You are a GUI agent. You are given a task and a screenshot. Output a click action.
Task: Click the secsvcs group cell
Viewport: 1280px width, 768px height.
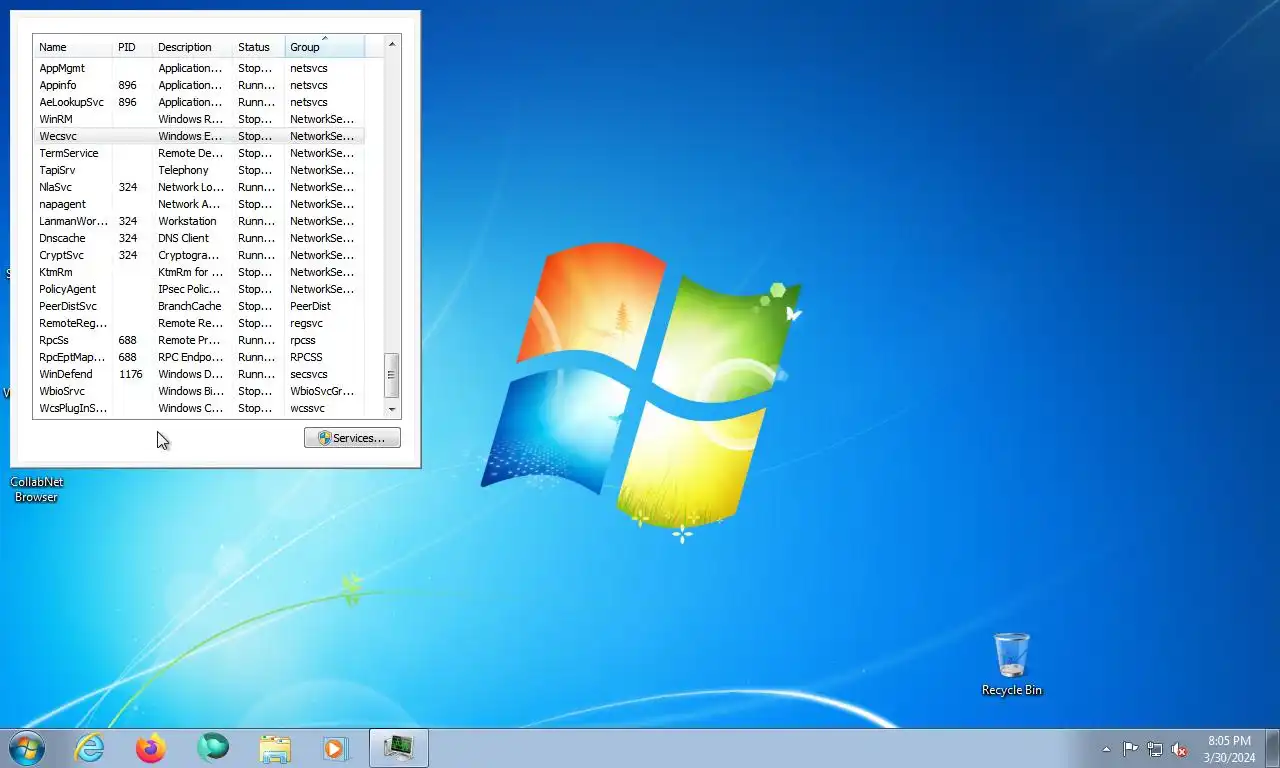click(x=309, y=374)
